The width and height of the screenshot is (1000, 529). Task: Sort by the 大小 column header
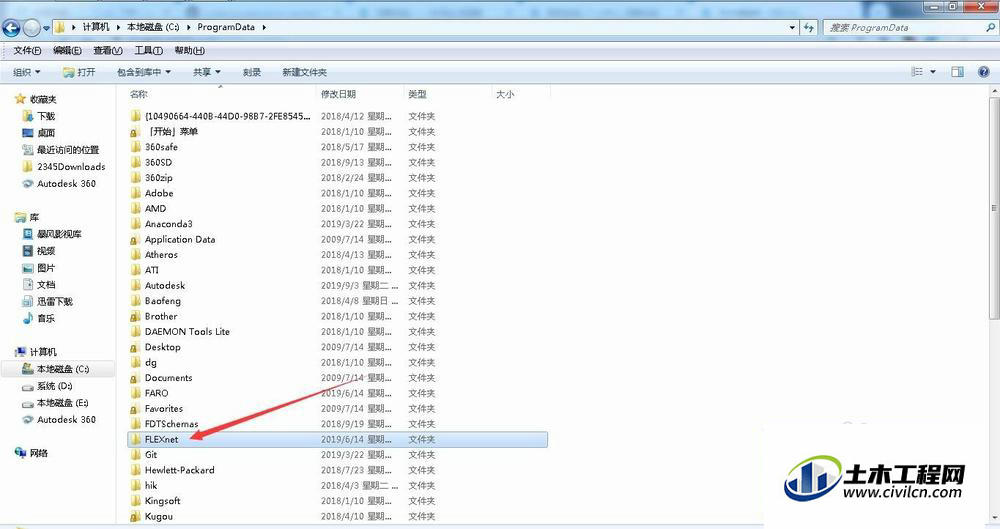pyautogui.click(x=505, y=94)
